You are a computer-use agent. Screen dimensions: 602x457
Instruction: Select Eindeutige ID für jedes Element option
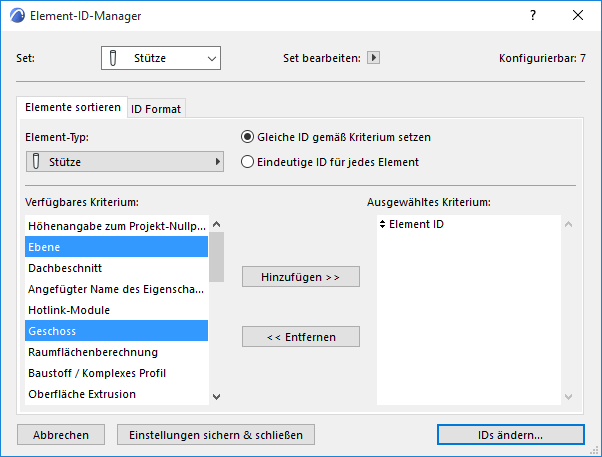[248, 162]
